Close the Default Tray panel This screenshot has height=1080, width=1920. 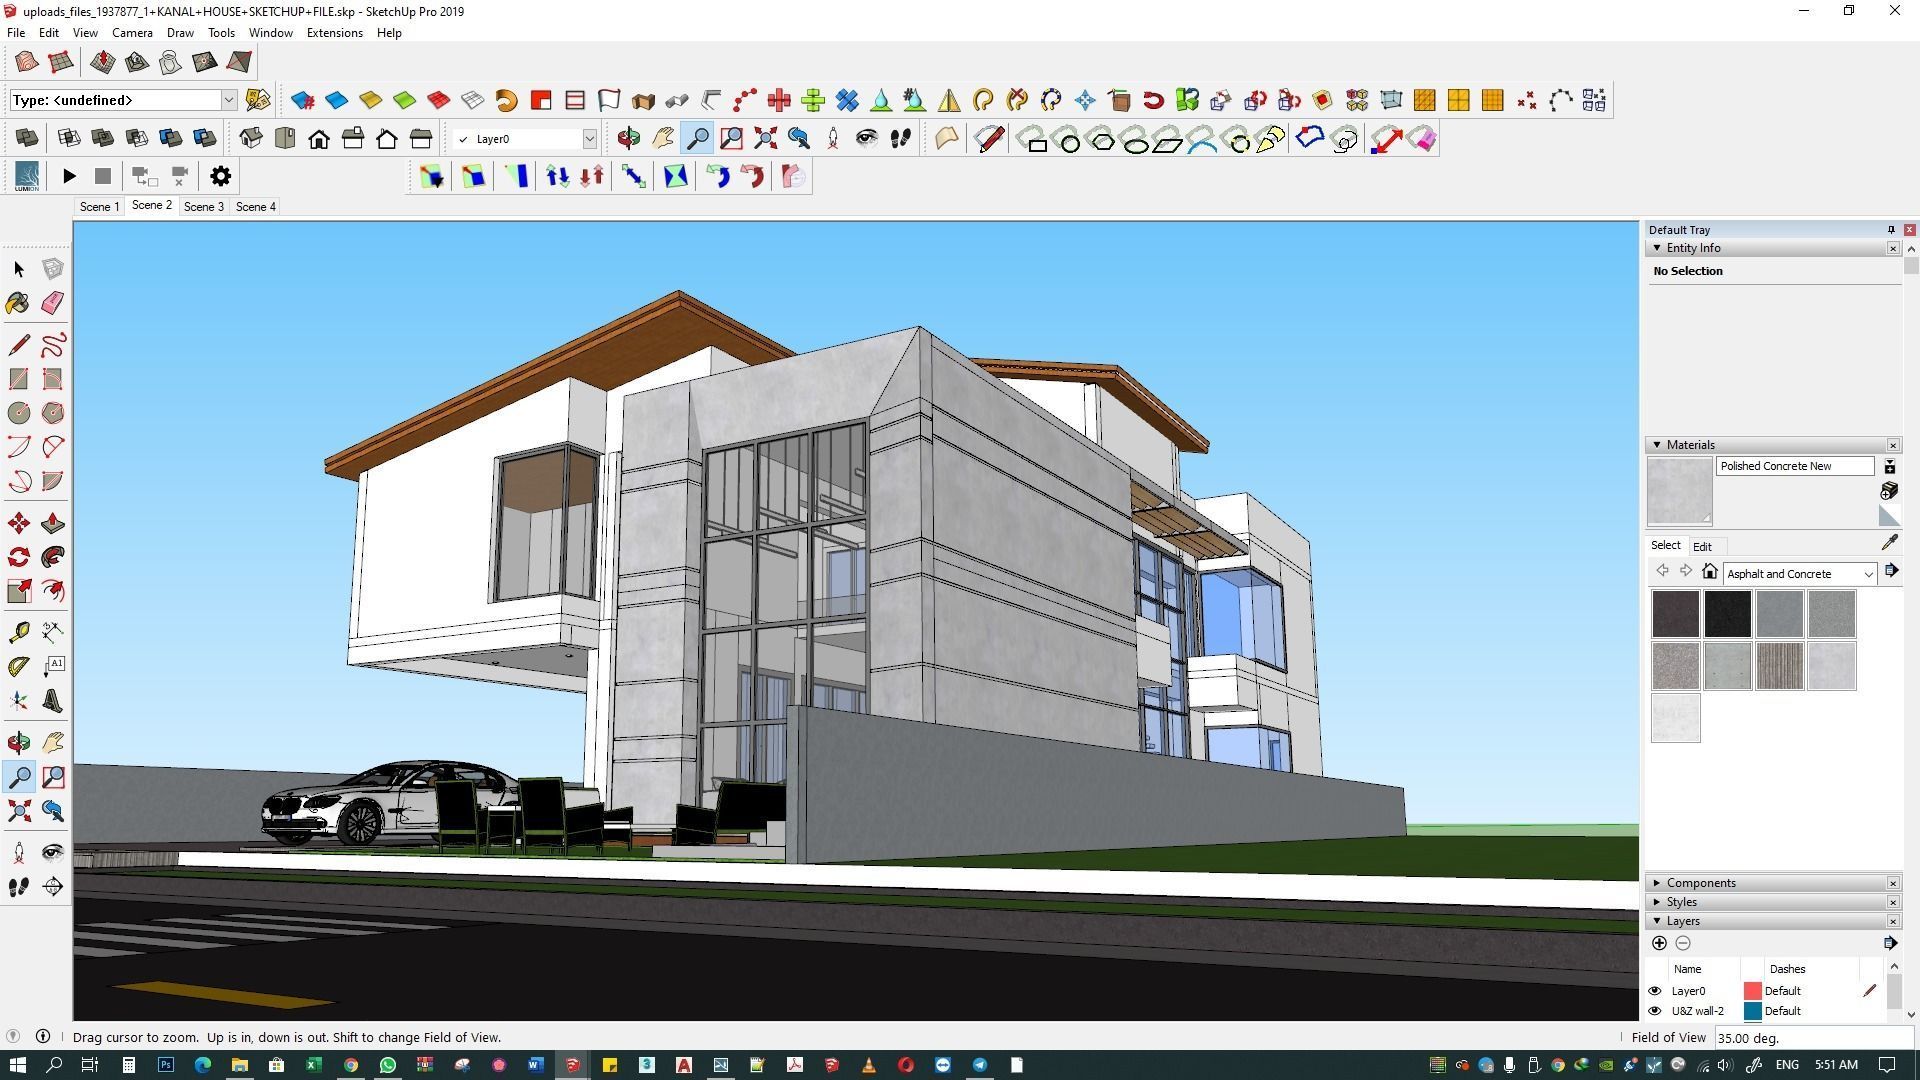coord(1909,230)
